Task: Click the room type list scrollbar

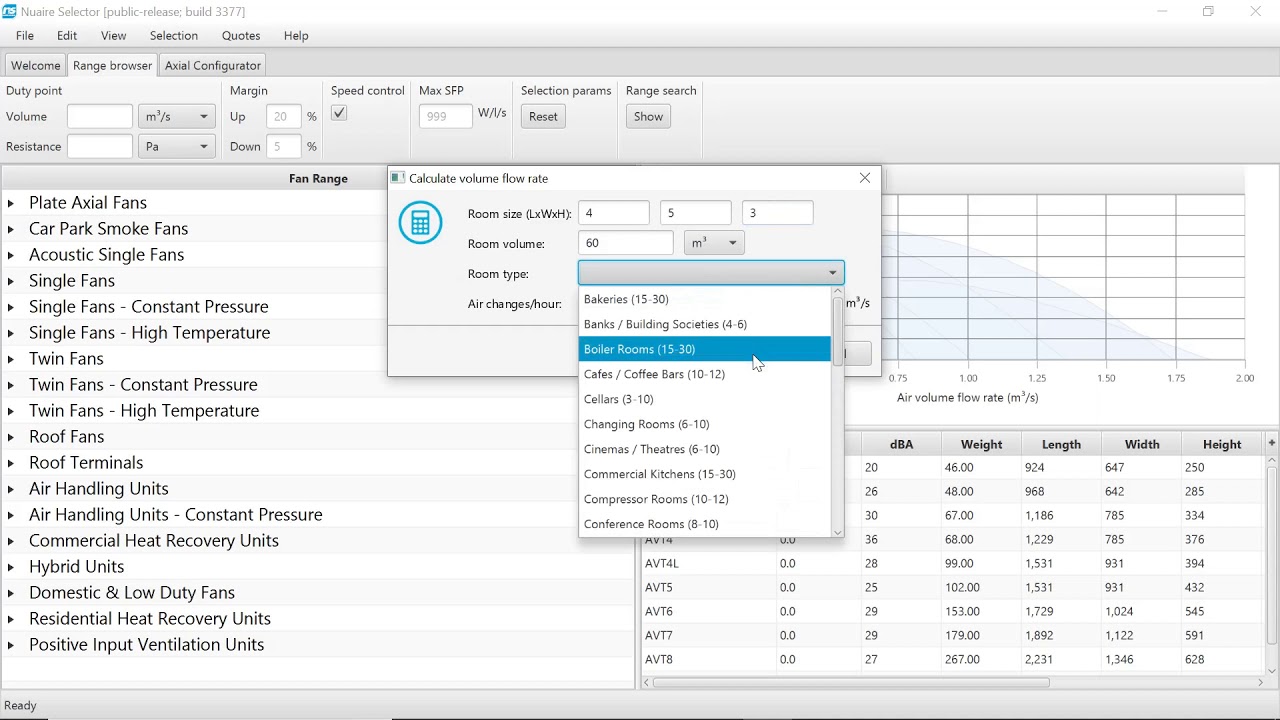Action: (837, 330)
